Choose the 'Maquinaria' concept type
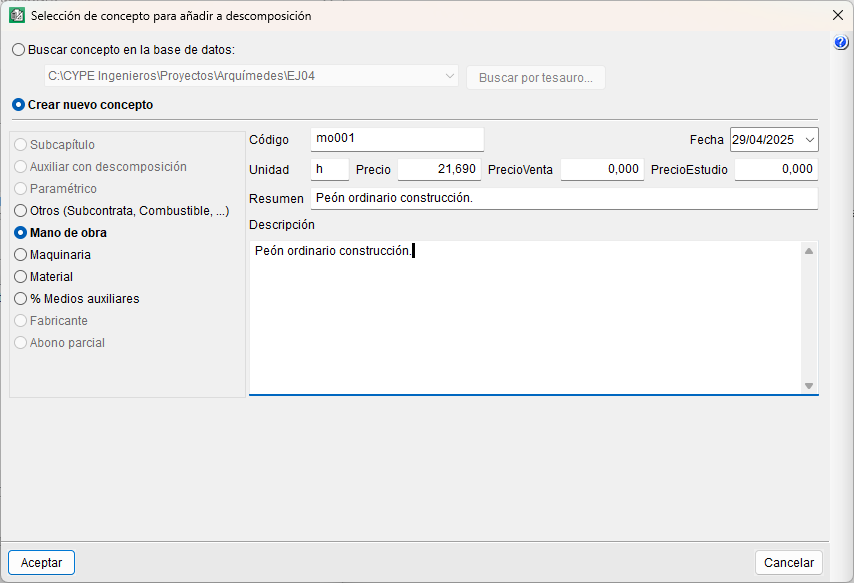Screen dimensions: 854x583 coord(21,255)
